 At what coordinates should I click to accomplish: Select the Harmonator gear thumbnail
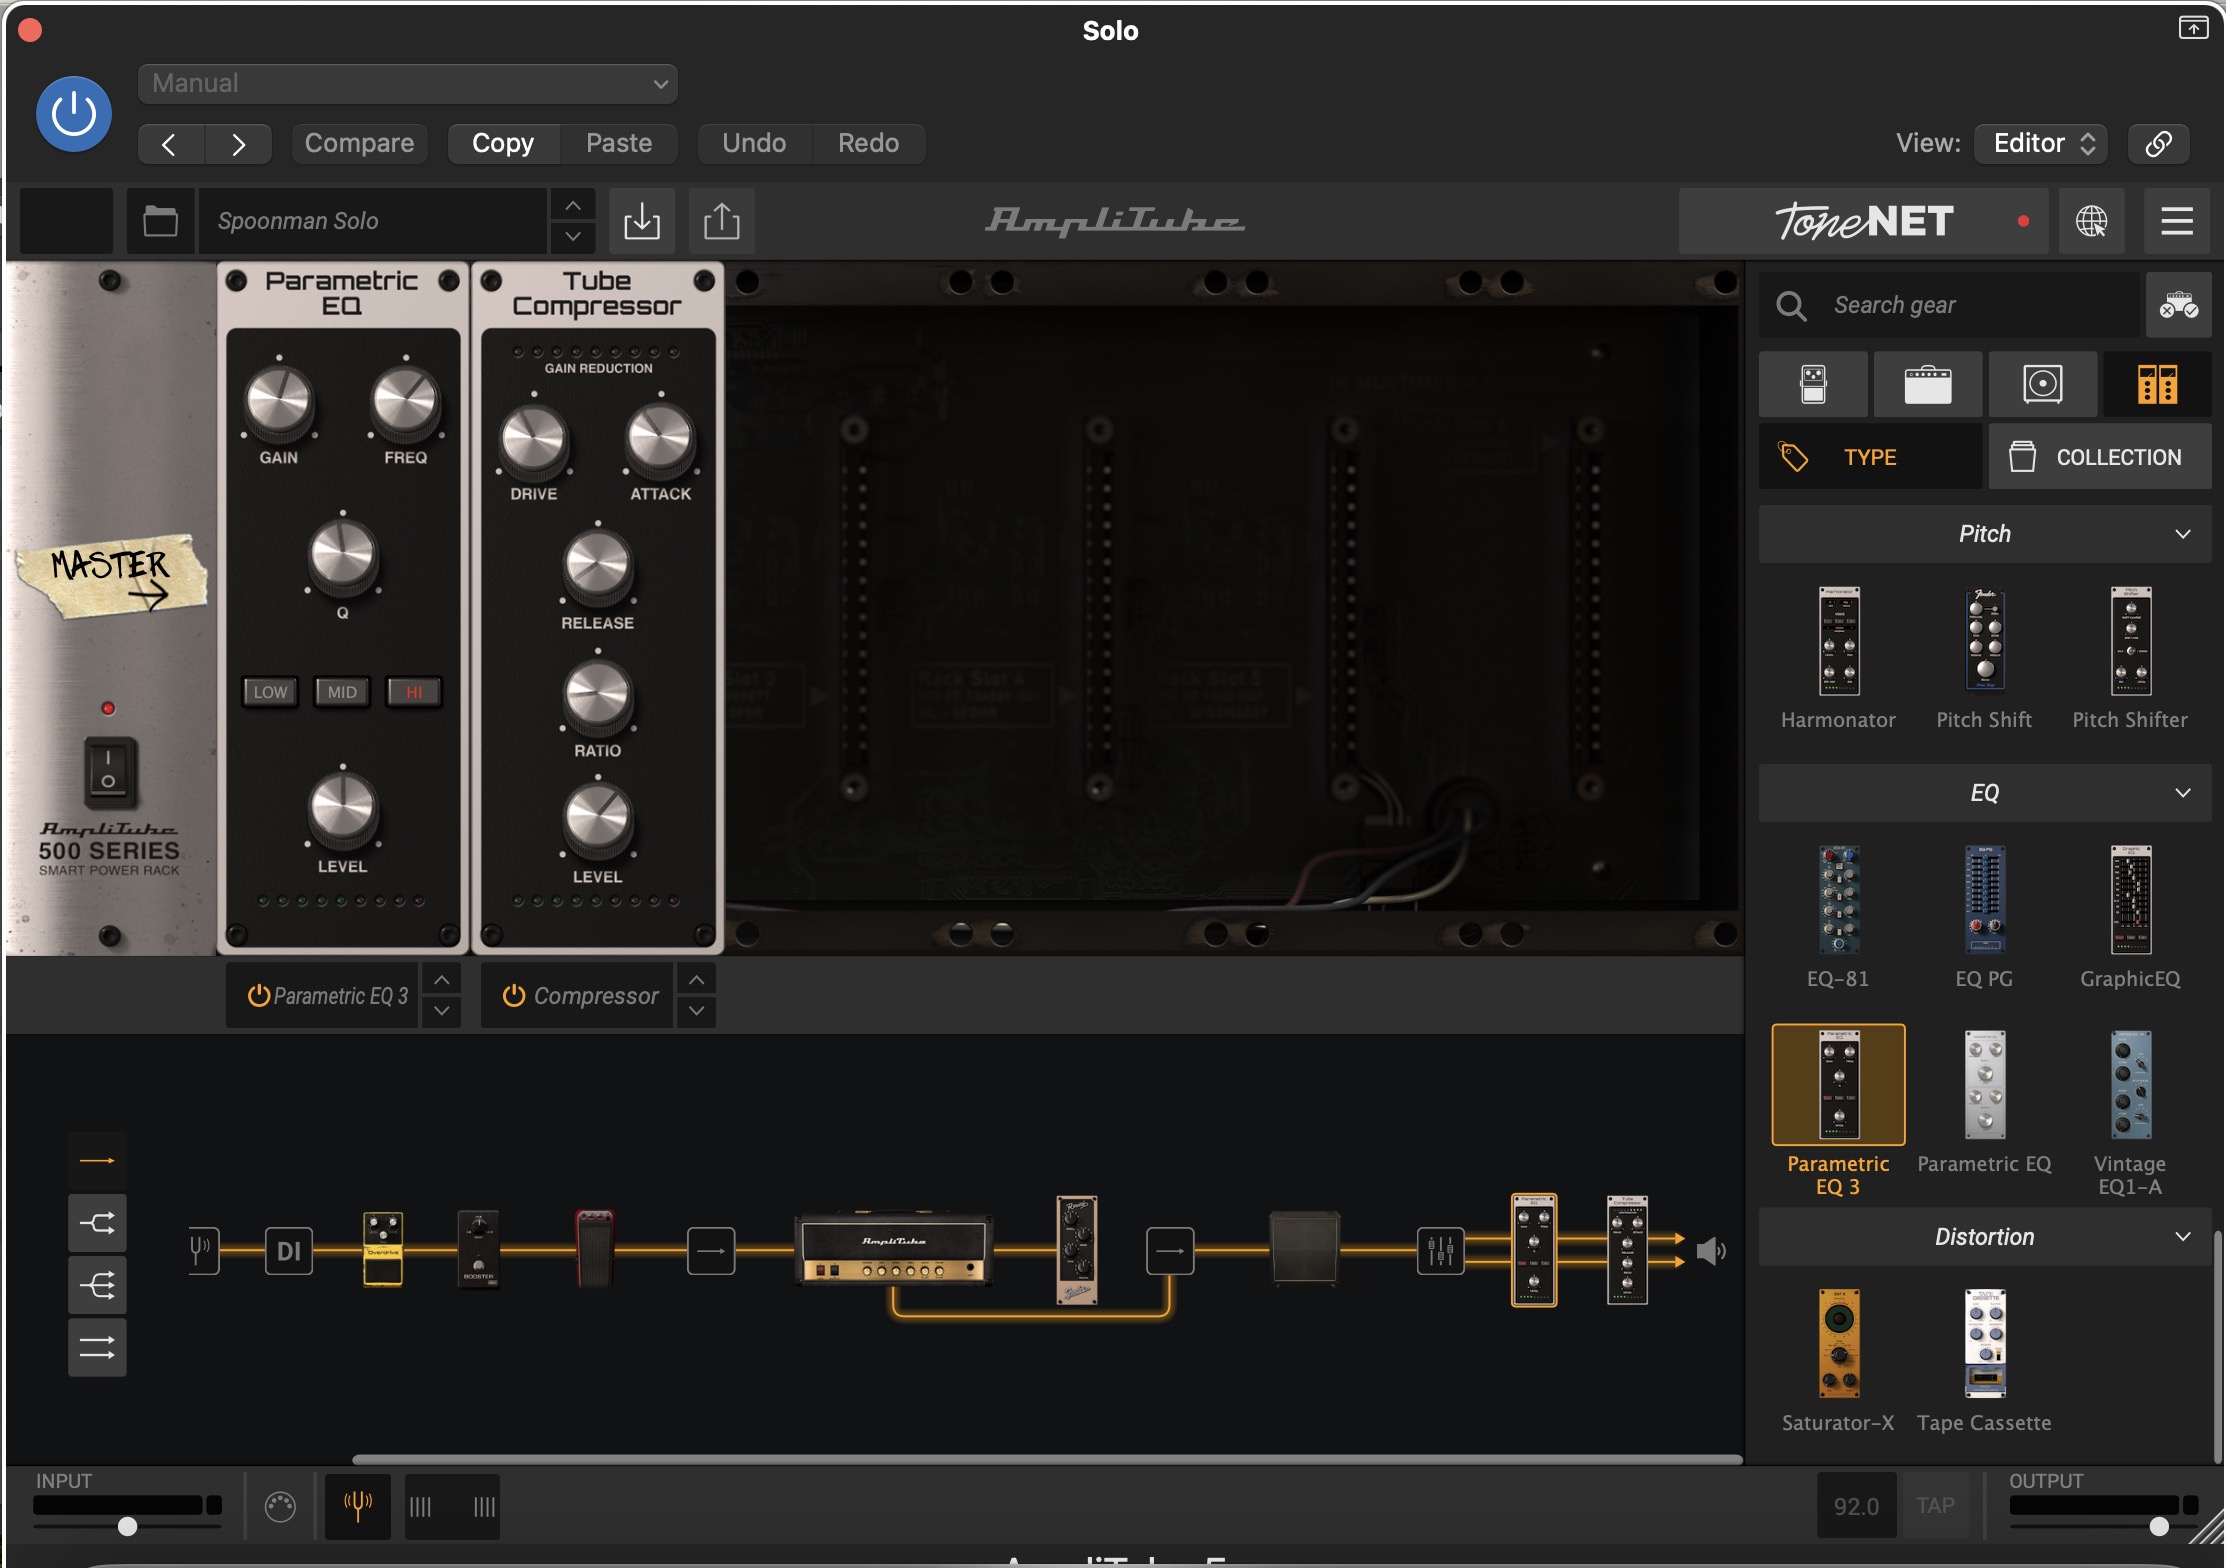1838,641
